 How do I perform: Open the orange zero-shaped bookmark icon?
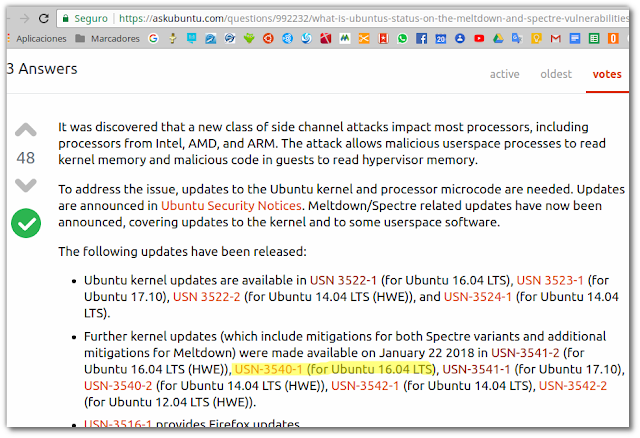point(613,39)
